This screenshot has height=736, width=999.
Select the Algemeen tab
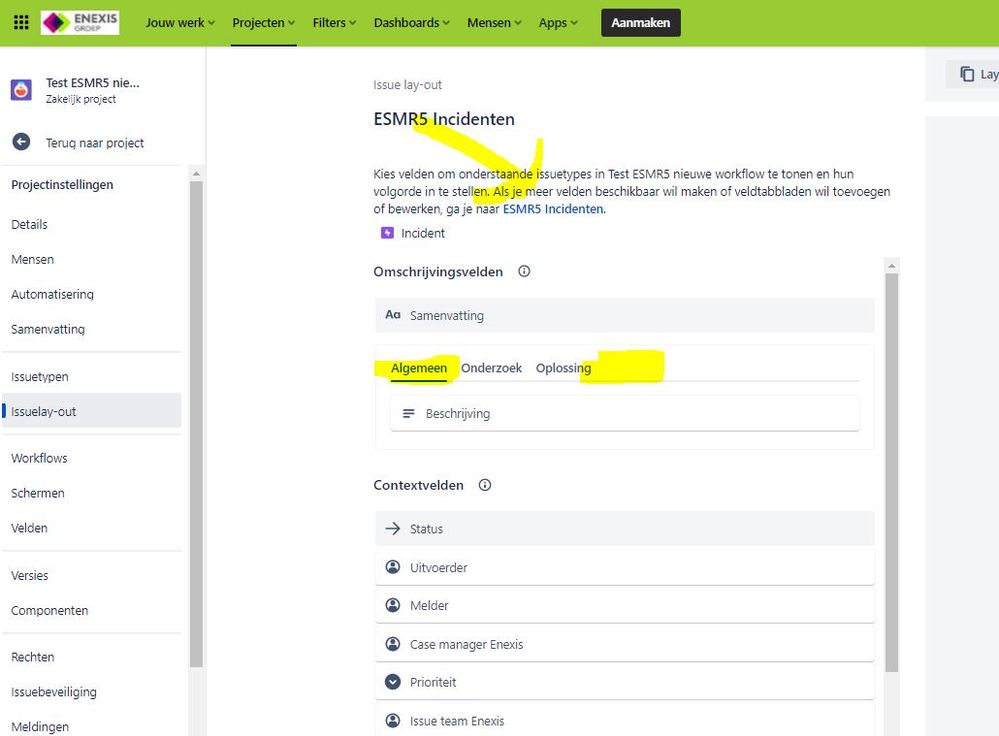pyautogui.click(x=419, y=368)
